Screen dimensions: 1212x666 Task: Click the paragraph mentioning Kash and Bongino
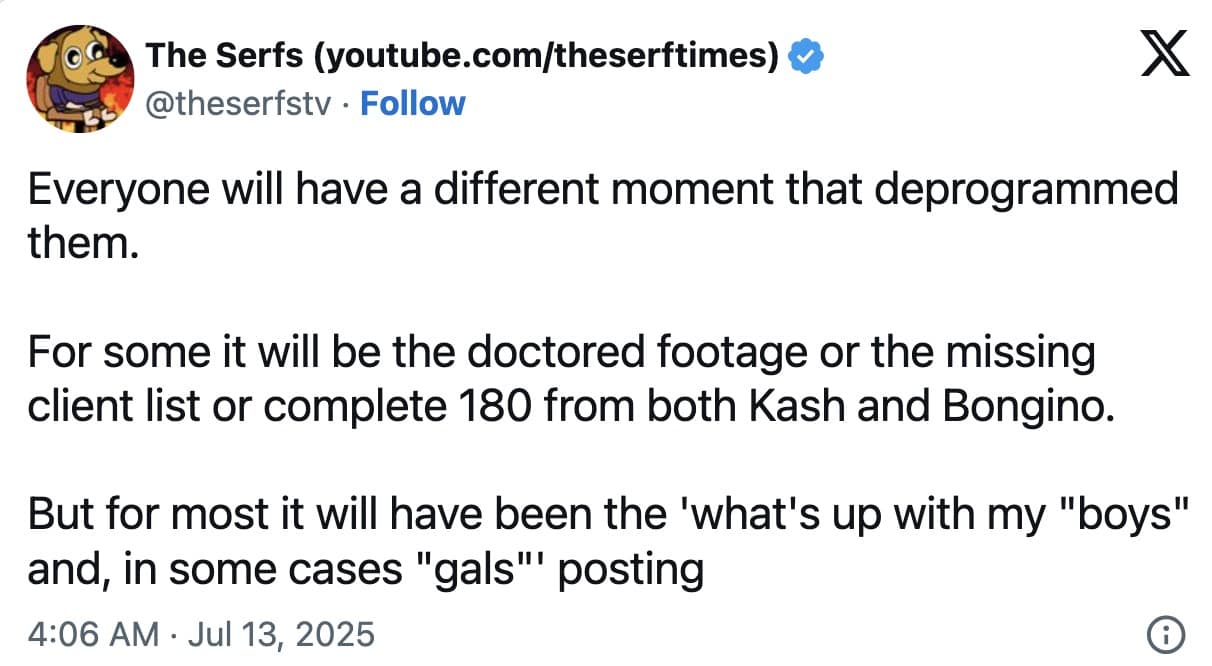click(560, 378)
